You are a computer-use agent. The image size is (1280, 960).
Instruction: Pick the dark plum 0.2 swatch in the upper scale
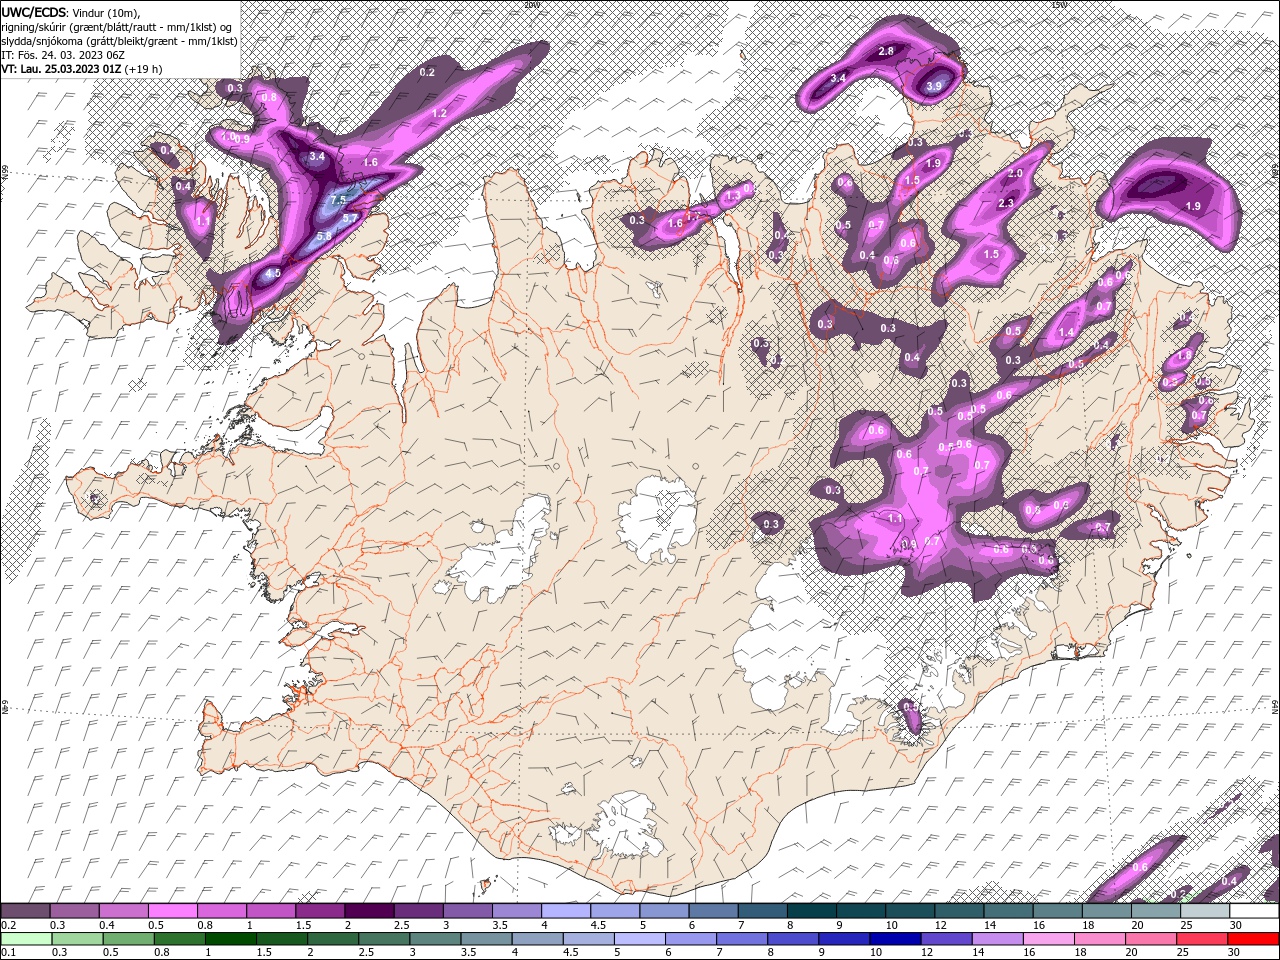tap(26, 910)
